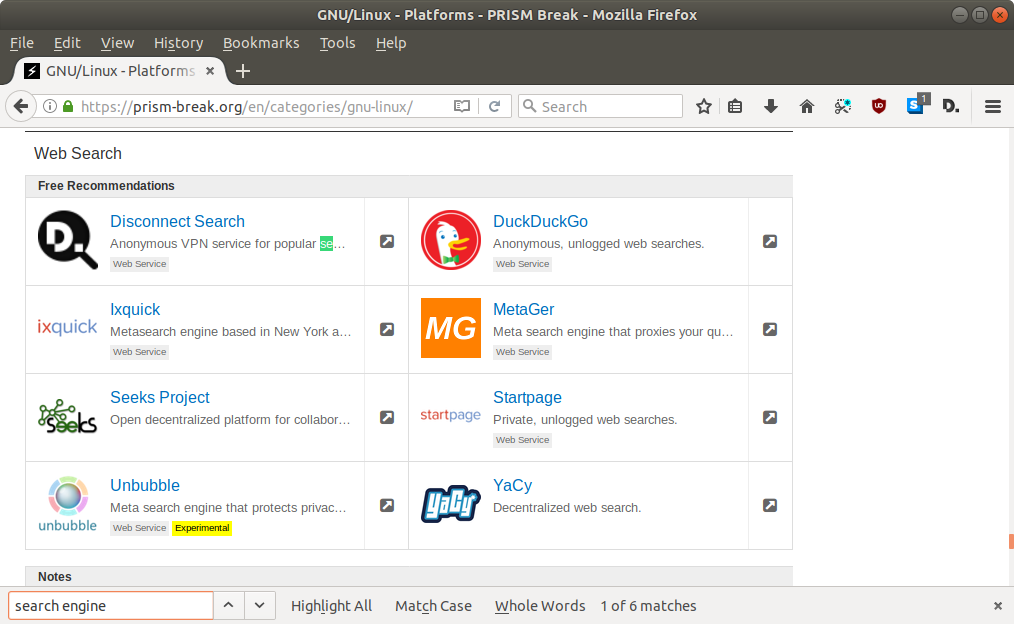Click the sparkle extension icon next to home
The width and height of the screenshot is (1014, 624).
(842, 106)
